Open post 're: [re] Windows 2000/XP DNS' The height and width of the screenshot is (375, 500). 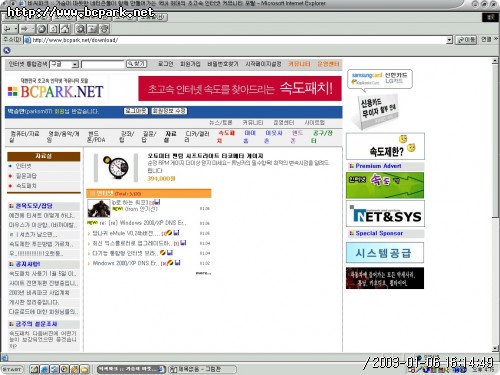(x=142, y=223)
